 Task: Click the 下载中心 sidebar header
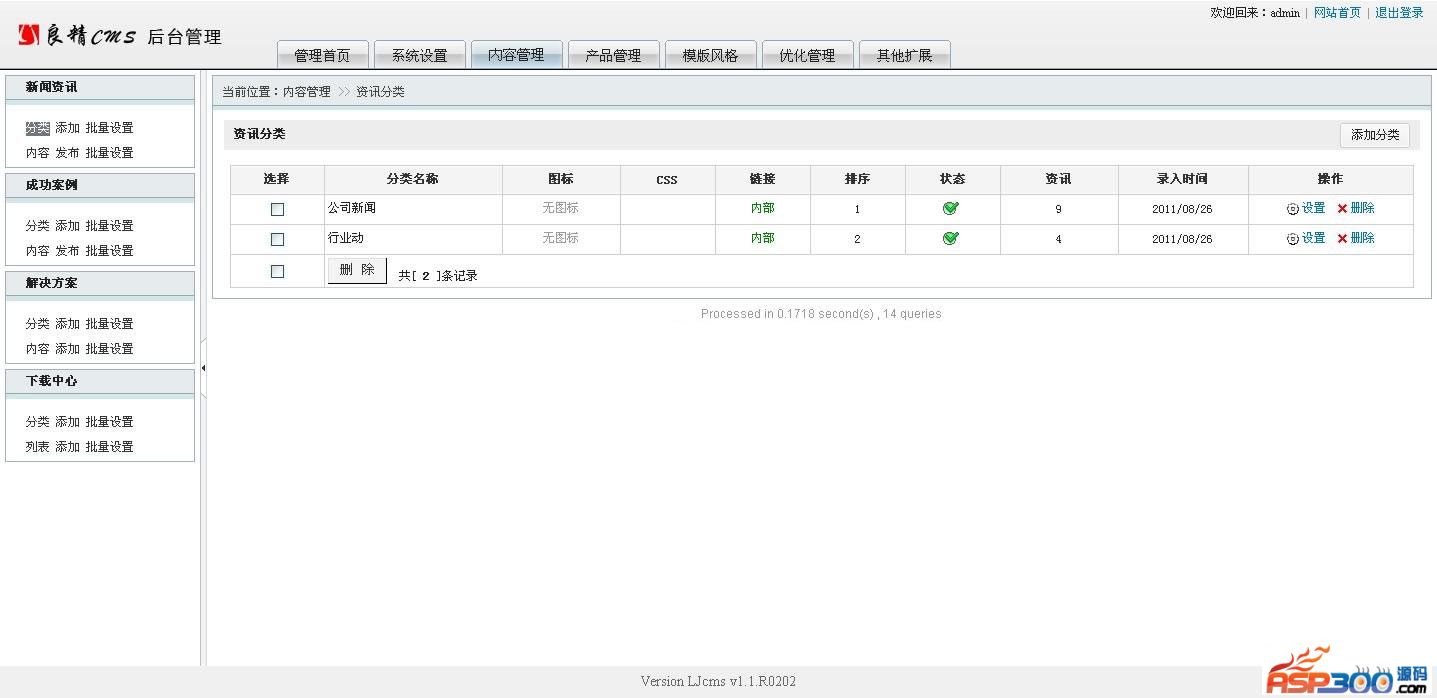(100, 381)
